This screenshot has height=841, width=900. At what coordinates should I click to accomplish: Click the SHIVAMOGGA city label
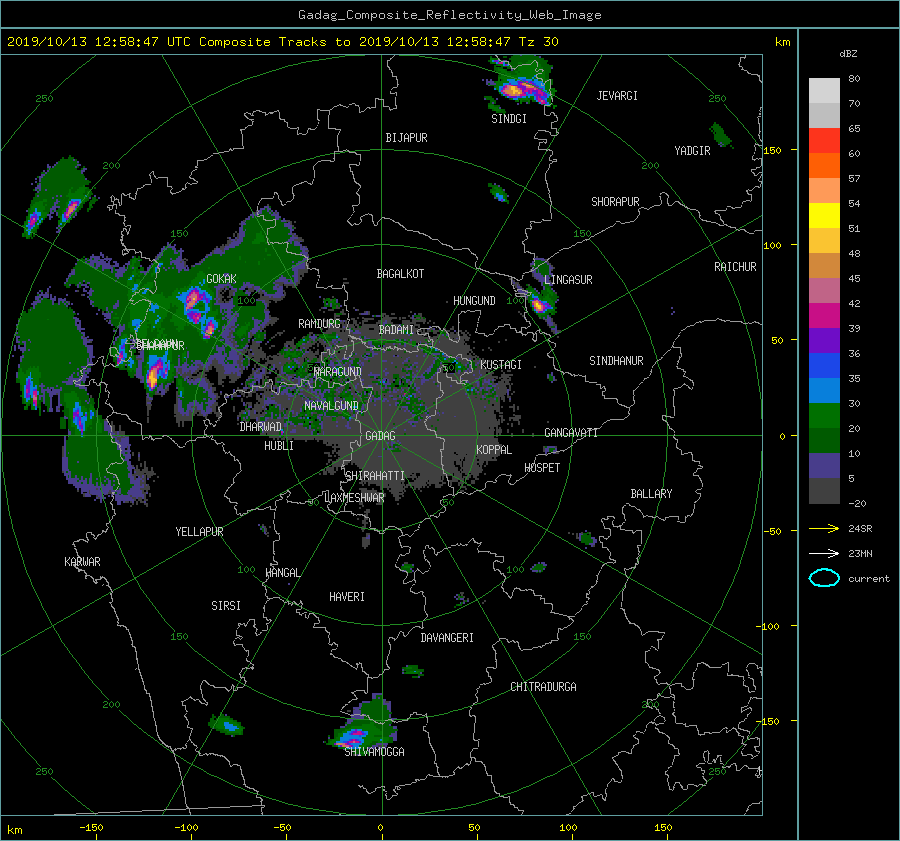tap(374, 752)
